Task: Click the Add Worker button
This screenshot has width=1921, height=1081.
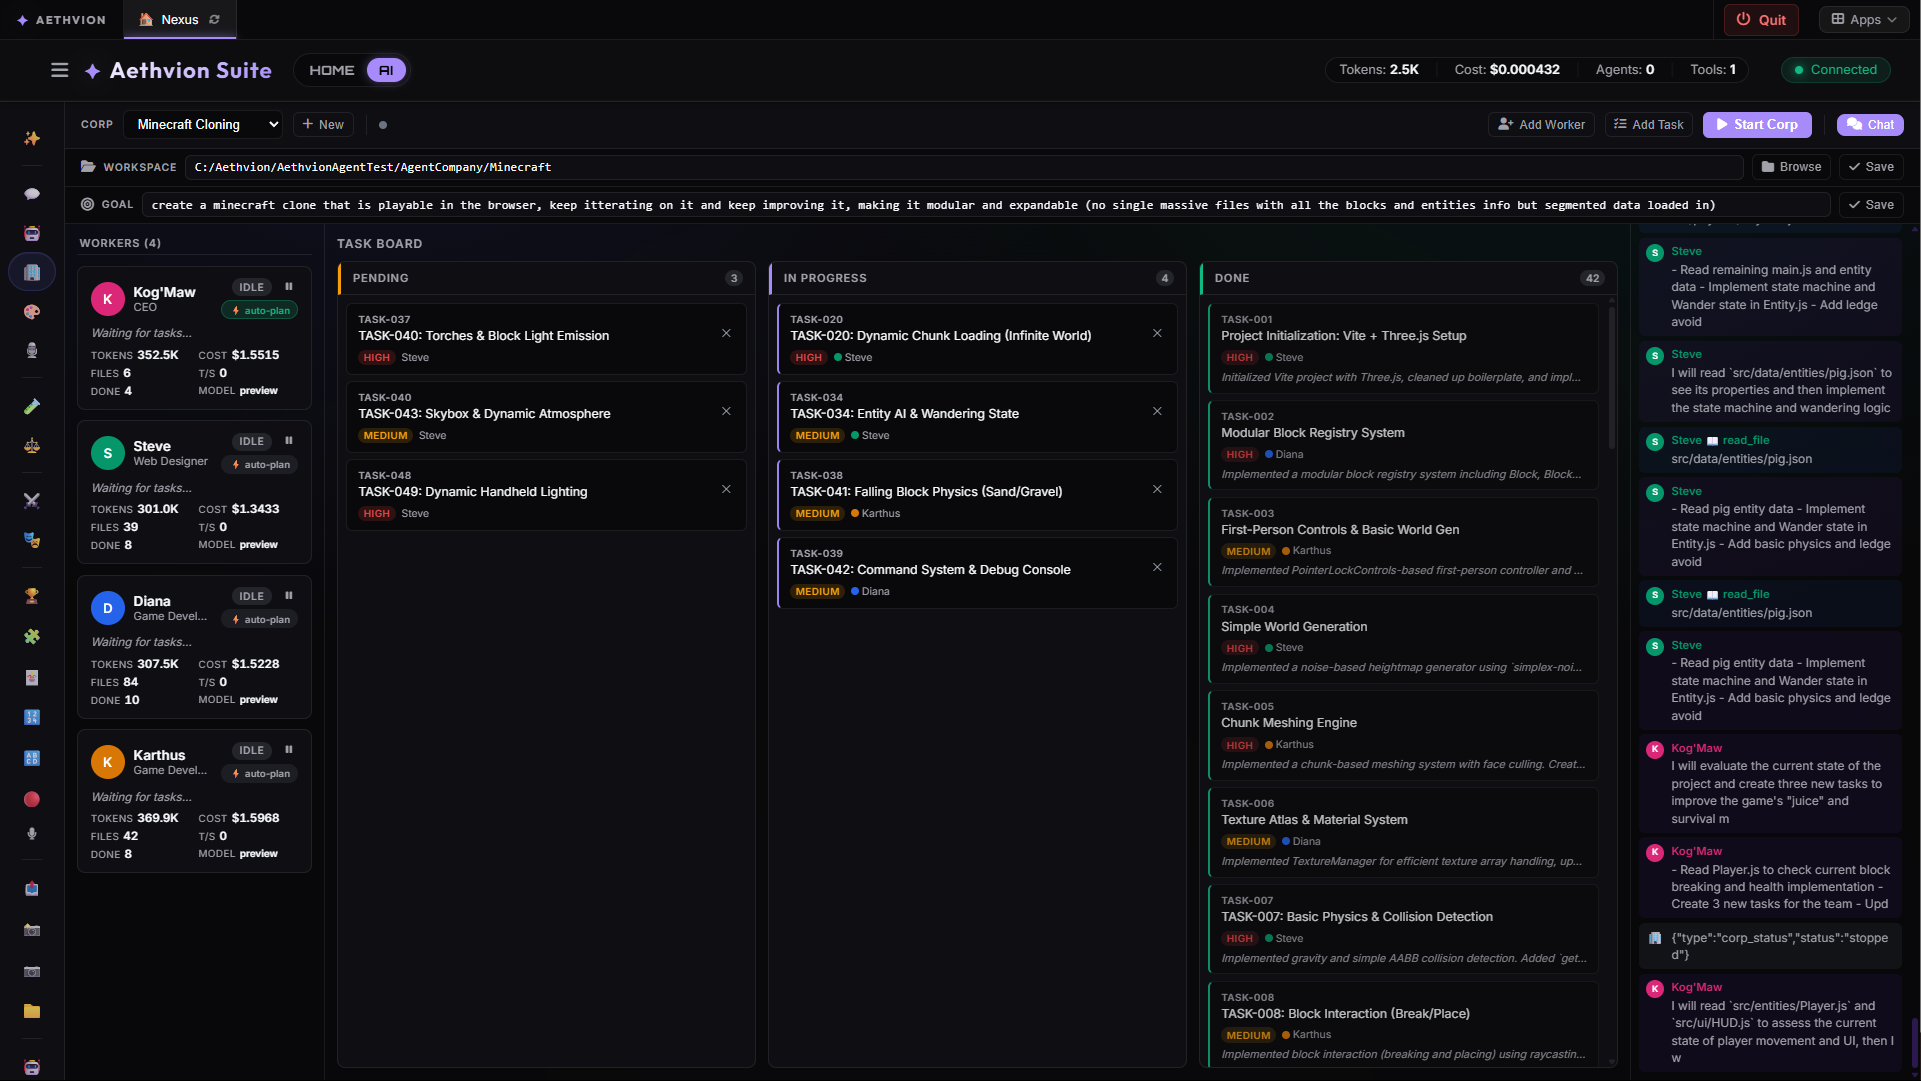Action: [x=1541, y=125]
